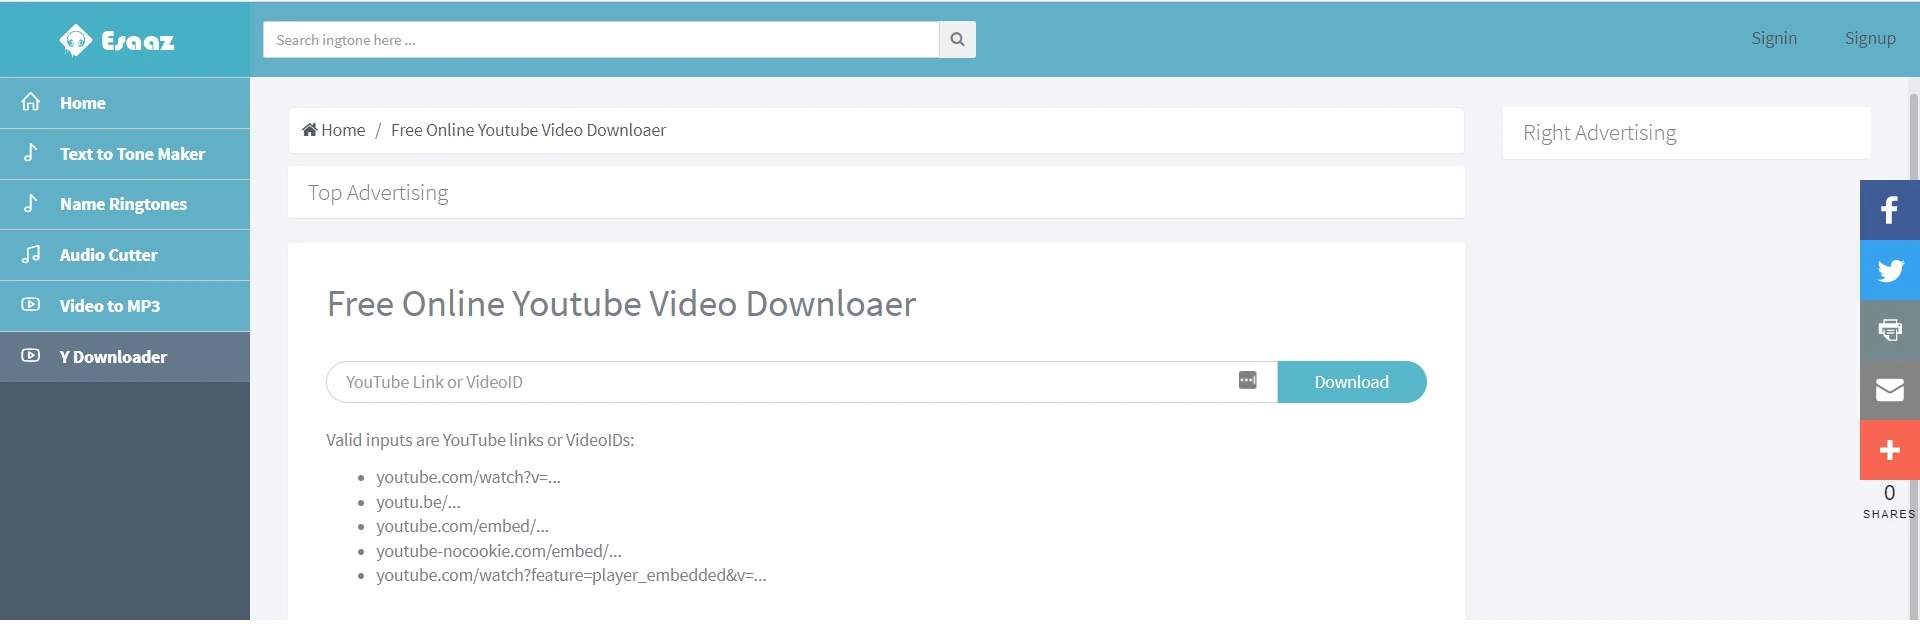
Task: Click the Home sidebar item
Action: point(125,103)
